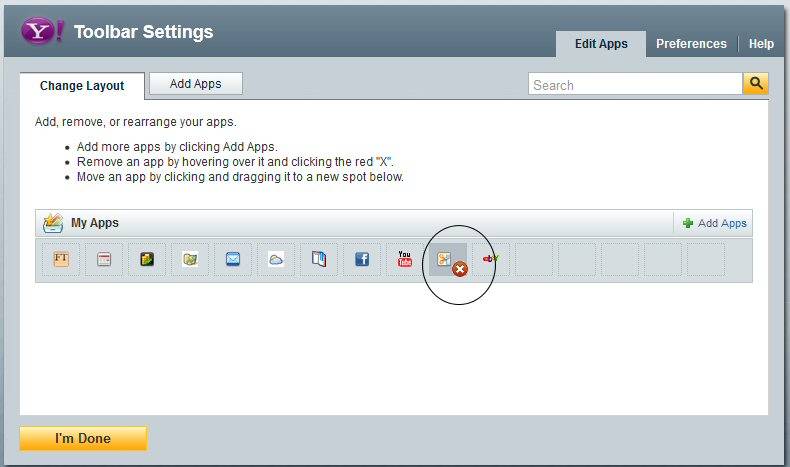790x467 pixels.
Task: Switch to the Add Apps tab
Action: coord(195,84)
